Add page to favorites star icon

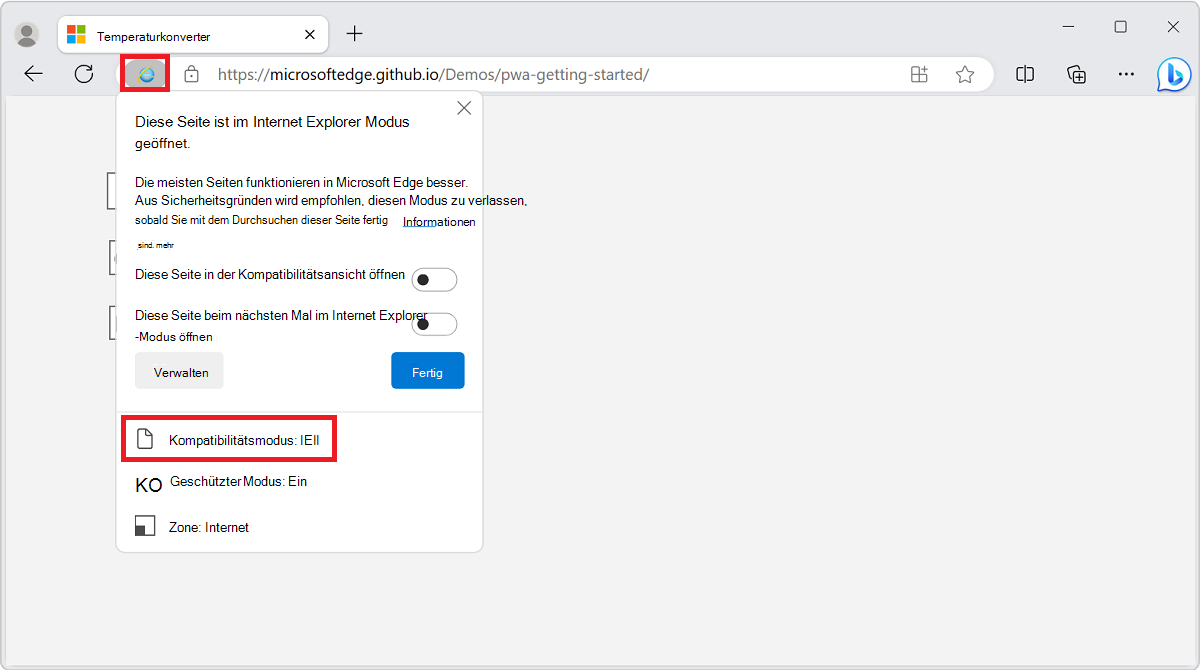click(965, 74)
